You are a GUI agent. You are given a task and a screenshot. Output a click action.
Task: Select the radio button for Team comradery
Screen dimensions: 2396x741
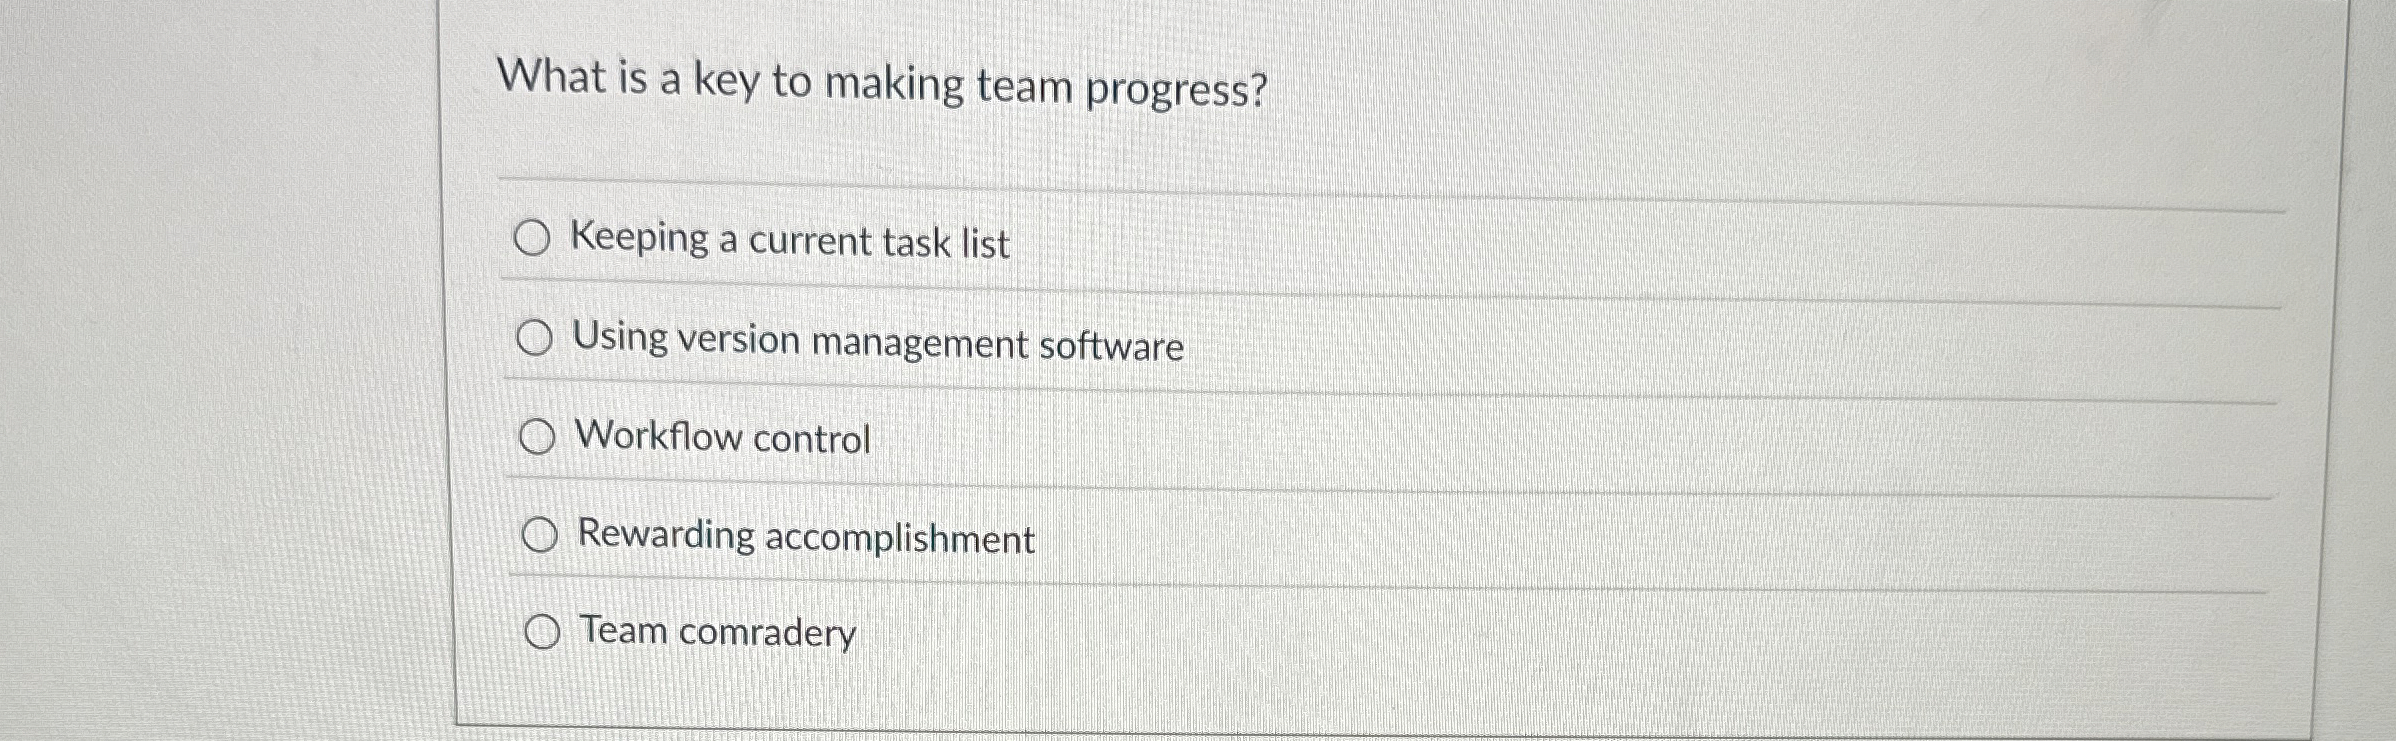pos(543,632)
